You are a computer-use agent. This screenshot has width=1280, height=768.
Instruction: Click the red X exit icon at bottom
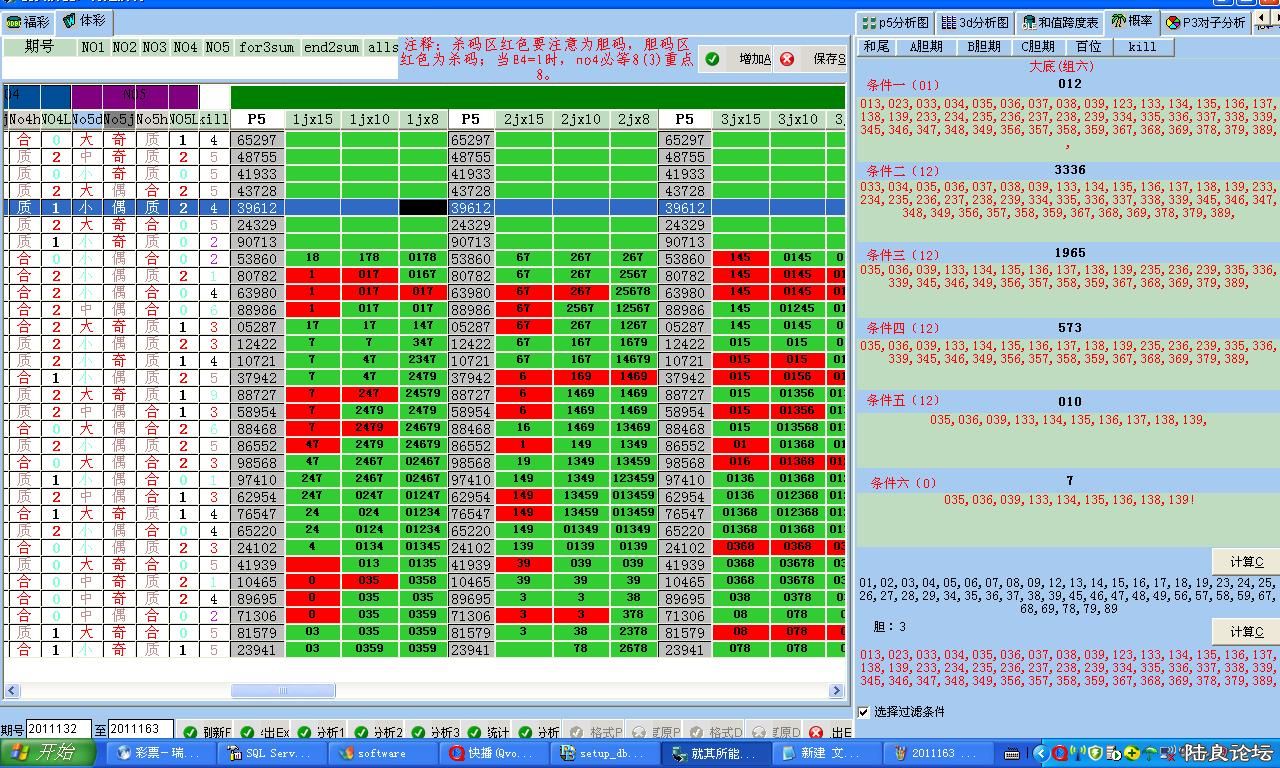(816, 732)
